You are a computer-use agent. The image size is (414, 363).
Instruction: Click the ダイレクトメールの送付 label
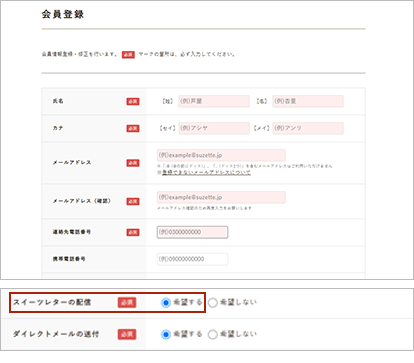point(56,334)
